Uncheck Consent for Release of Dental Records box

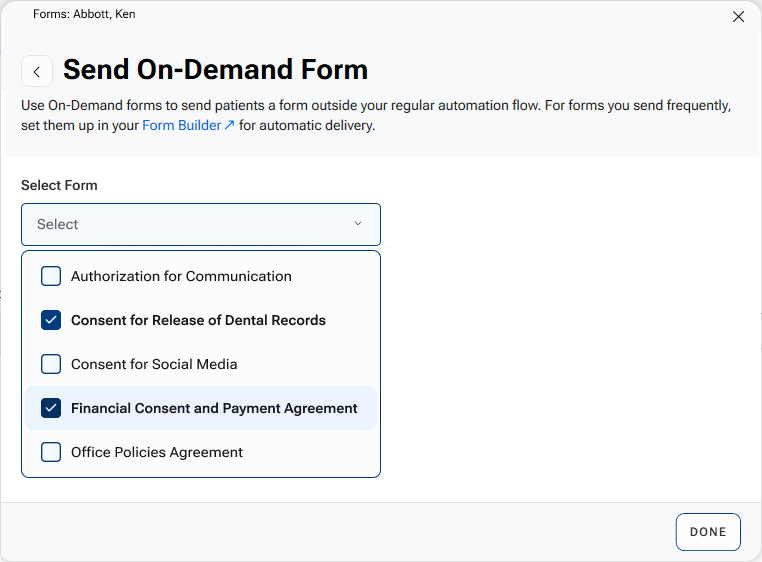(x=51, y=320)
